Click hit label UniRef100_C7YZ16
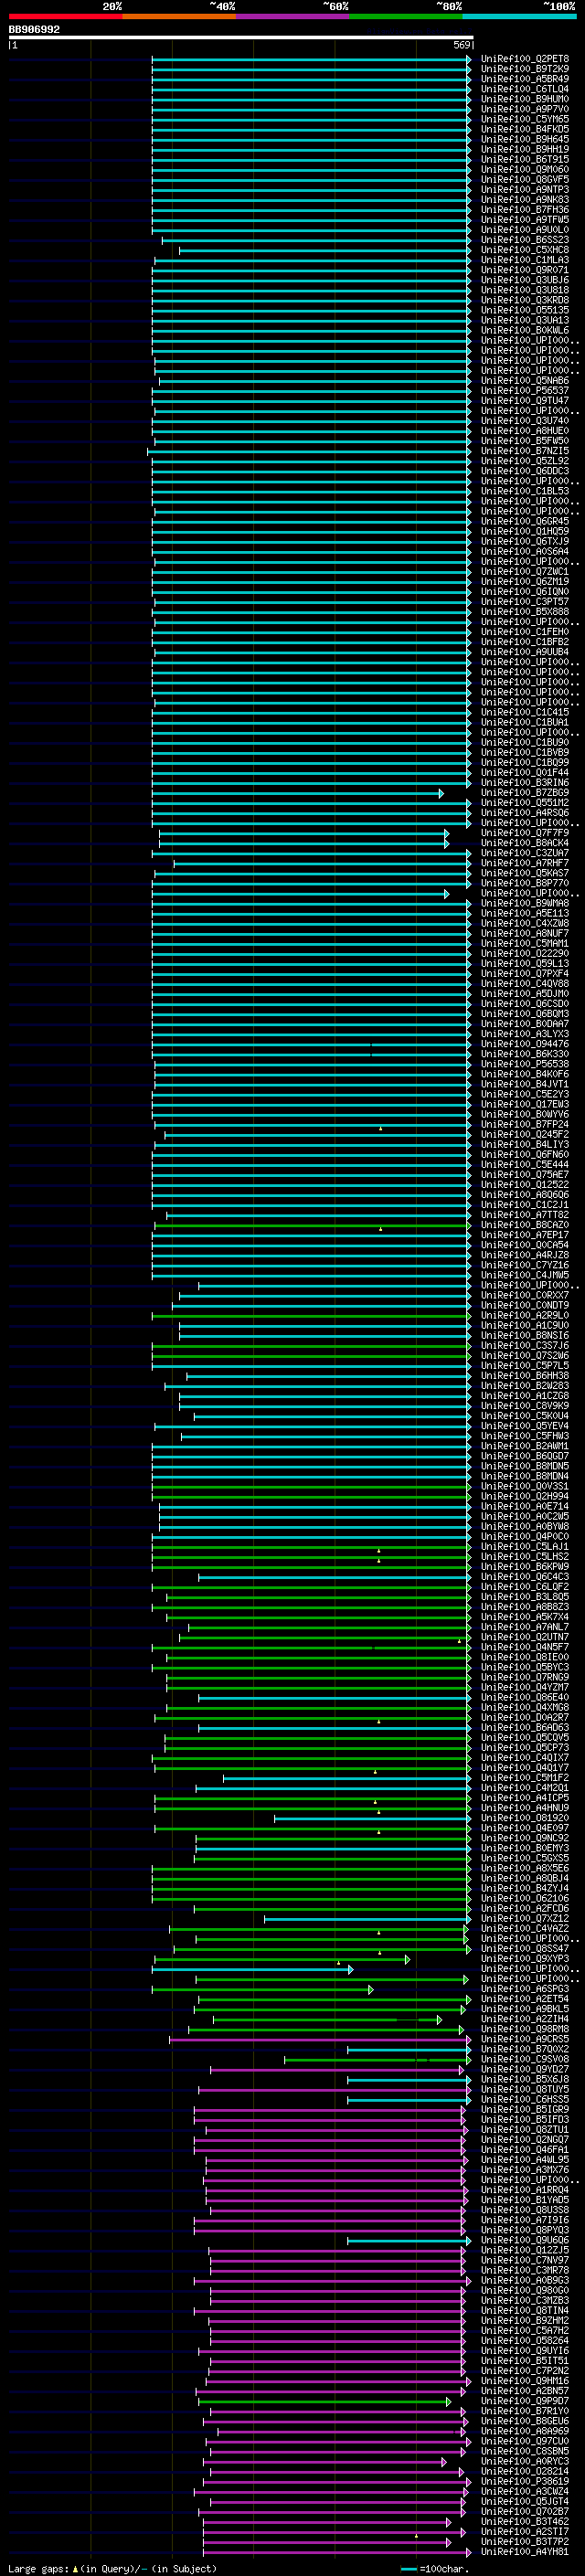Image resolution: width=585 pixels, height=2576 pixels. coord(524,1265)
